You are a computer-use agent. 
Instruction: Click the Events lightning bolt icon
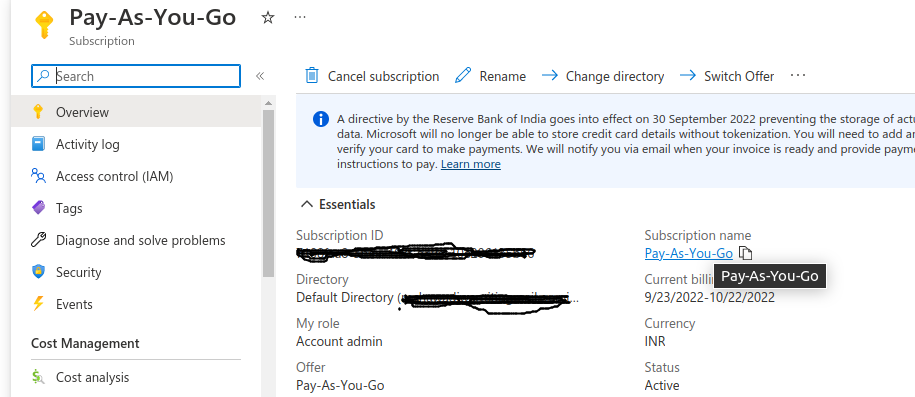click(x=39, y=304)
